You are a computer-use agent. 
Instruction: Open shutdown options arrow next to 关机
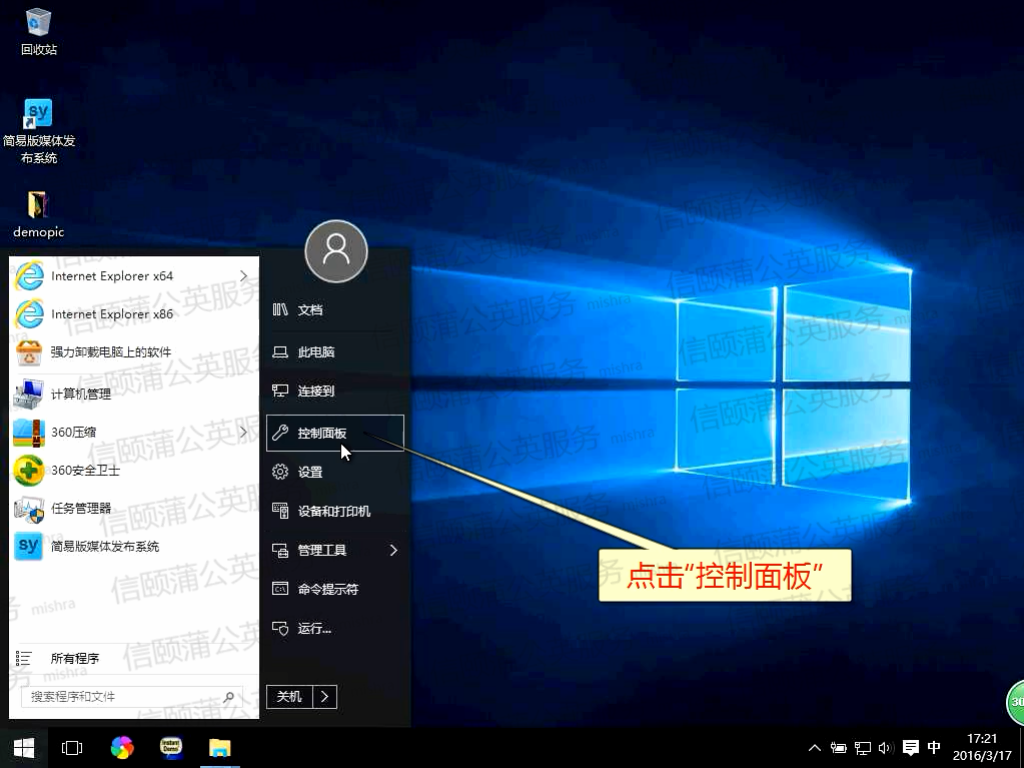(x=326, y=696)
